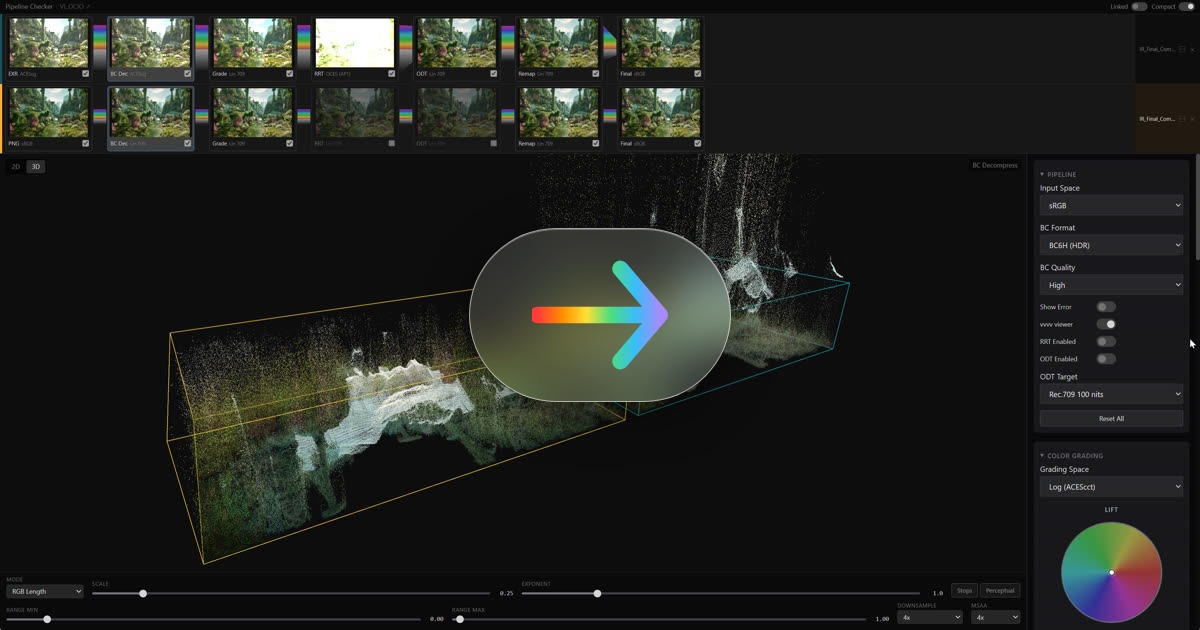
Task: Click the Lift color wheel center handle
Action: [1111, 572]
